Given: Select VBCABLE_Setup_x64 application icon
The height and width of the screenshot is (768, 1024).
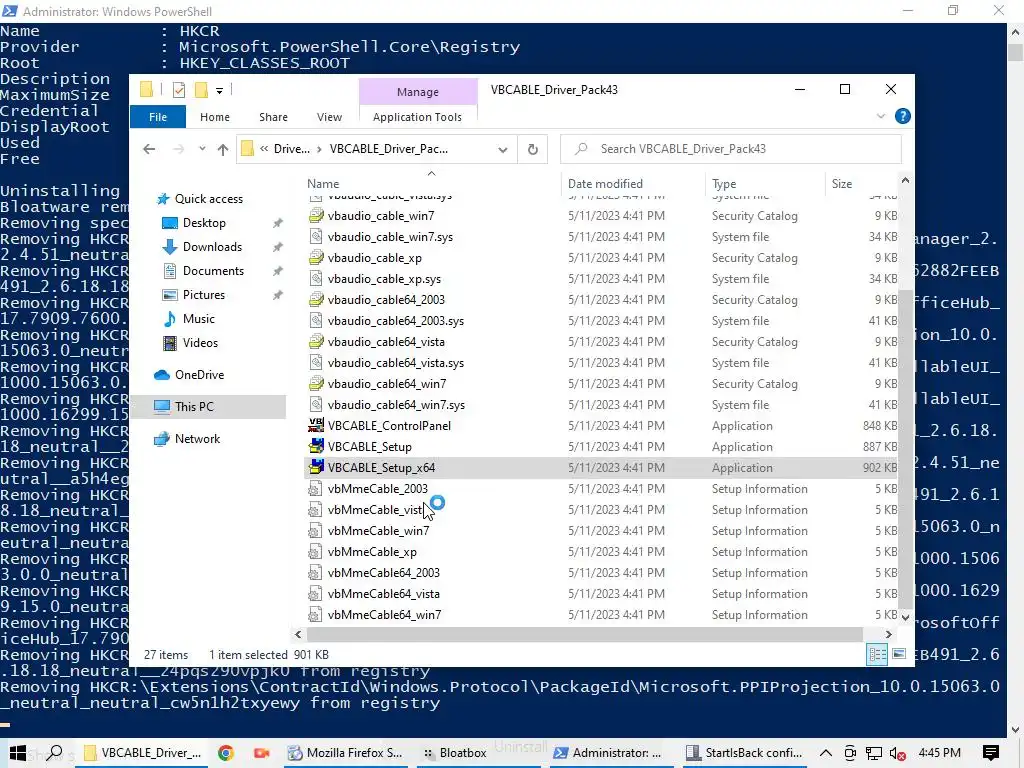Looking at the screenshot, I should click(316, 468).
